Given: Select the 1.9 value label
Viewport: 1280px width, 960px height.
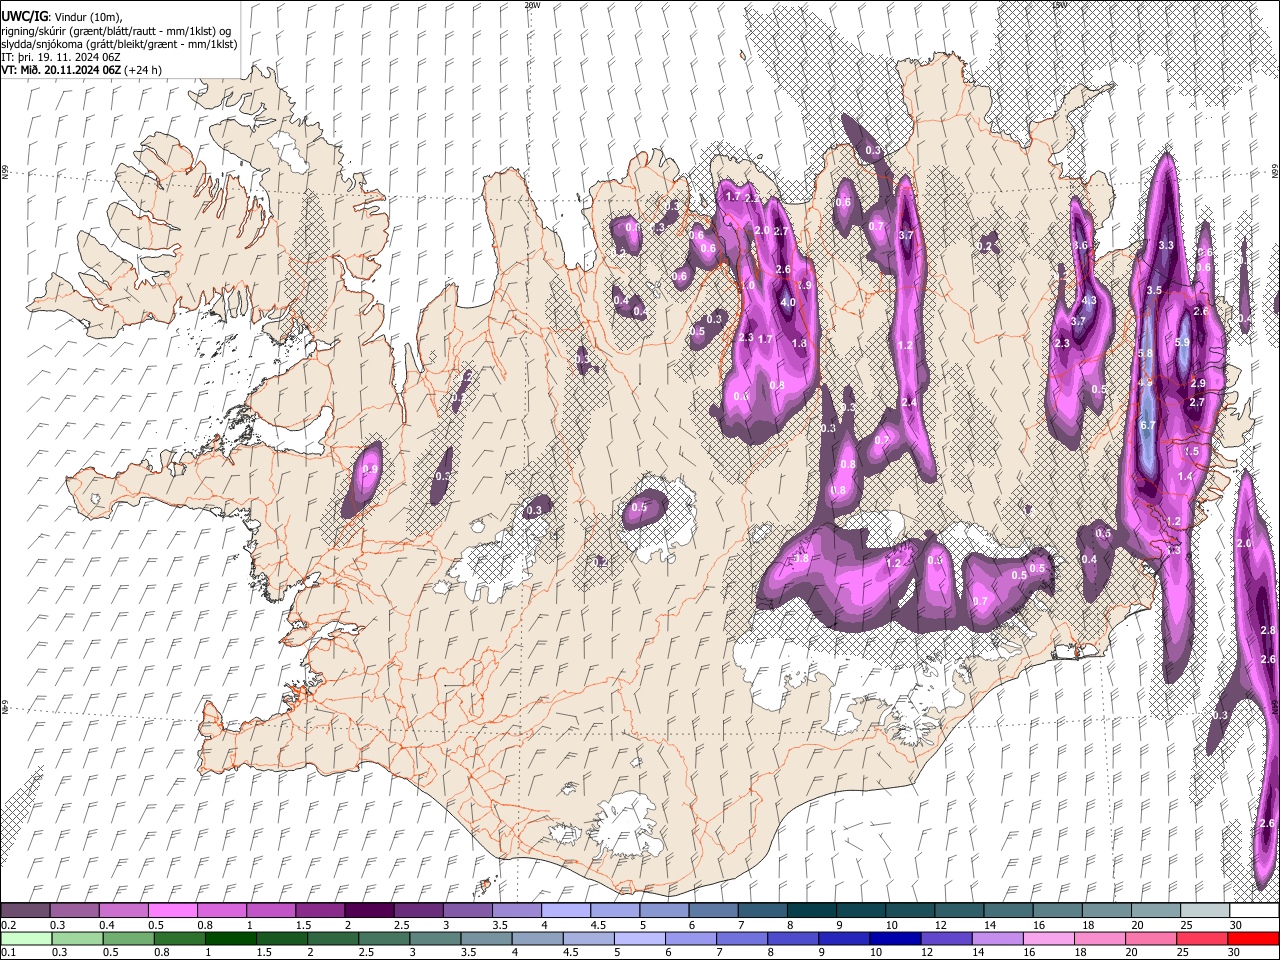Looking at the screenshot, I should coord(803,285).
